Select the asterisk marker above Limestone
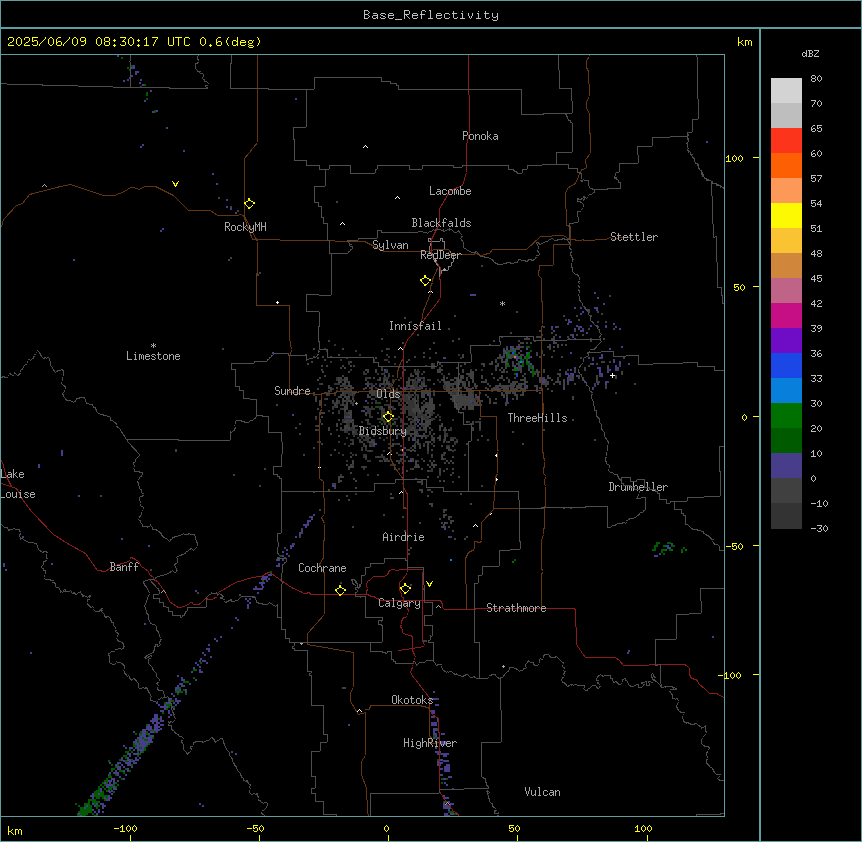The width and height of the screenshot is (862, 842). coord(153,346)
